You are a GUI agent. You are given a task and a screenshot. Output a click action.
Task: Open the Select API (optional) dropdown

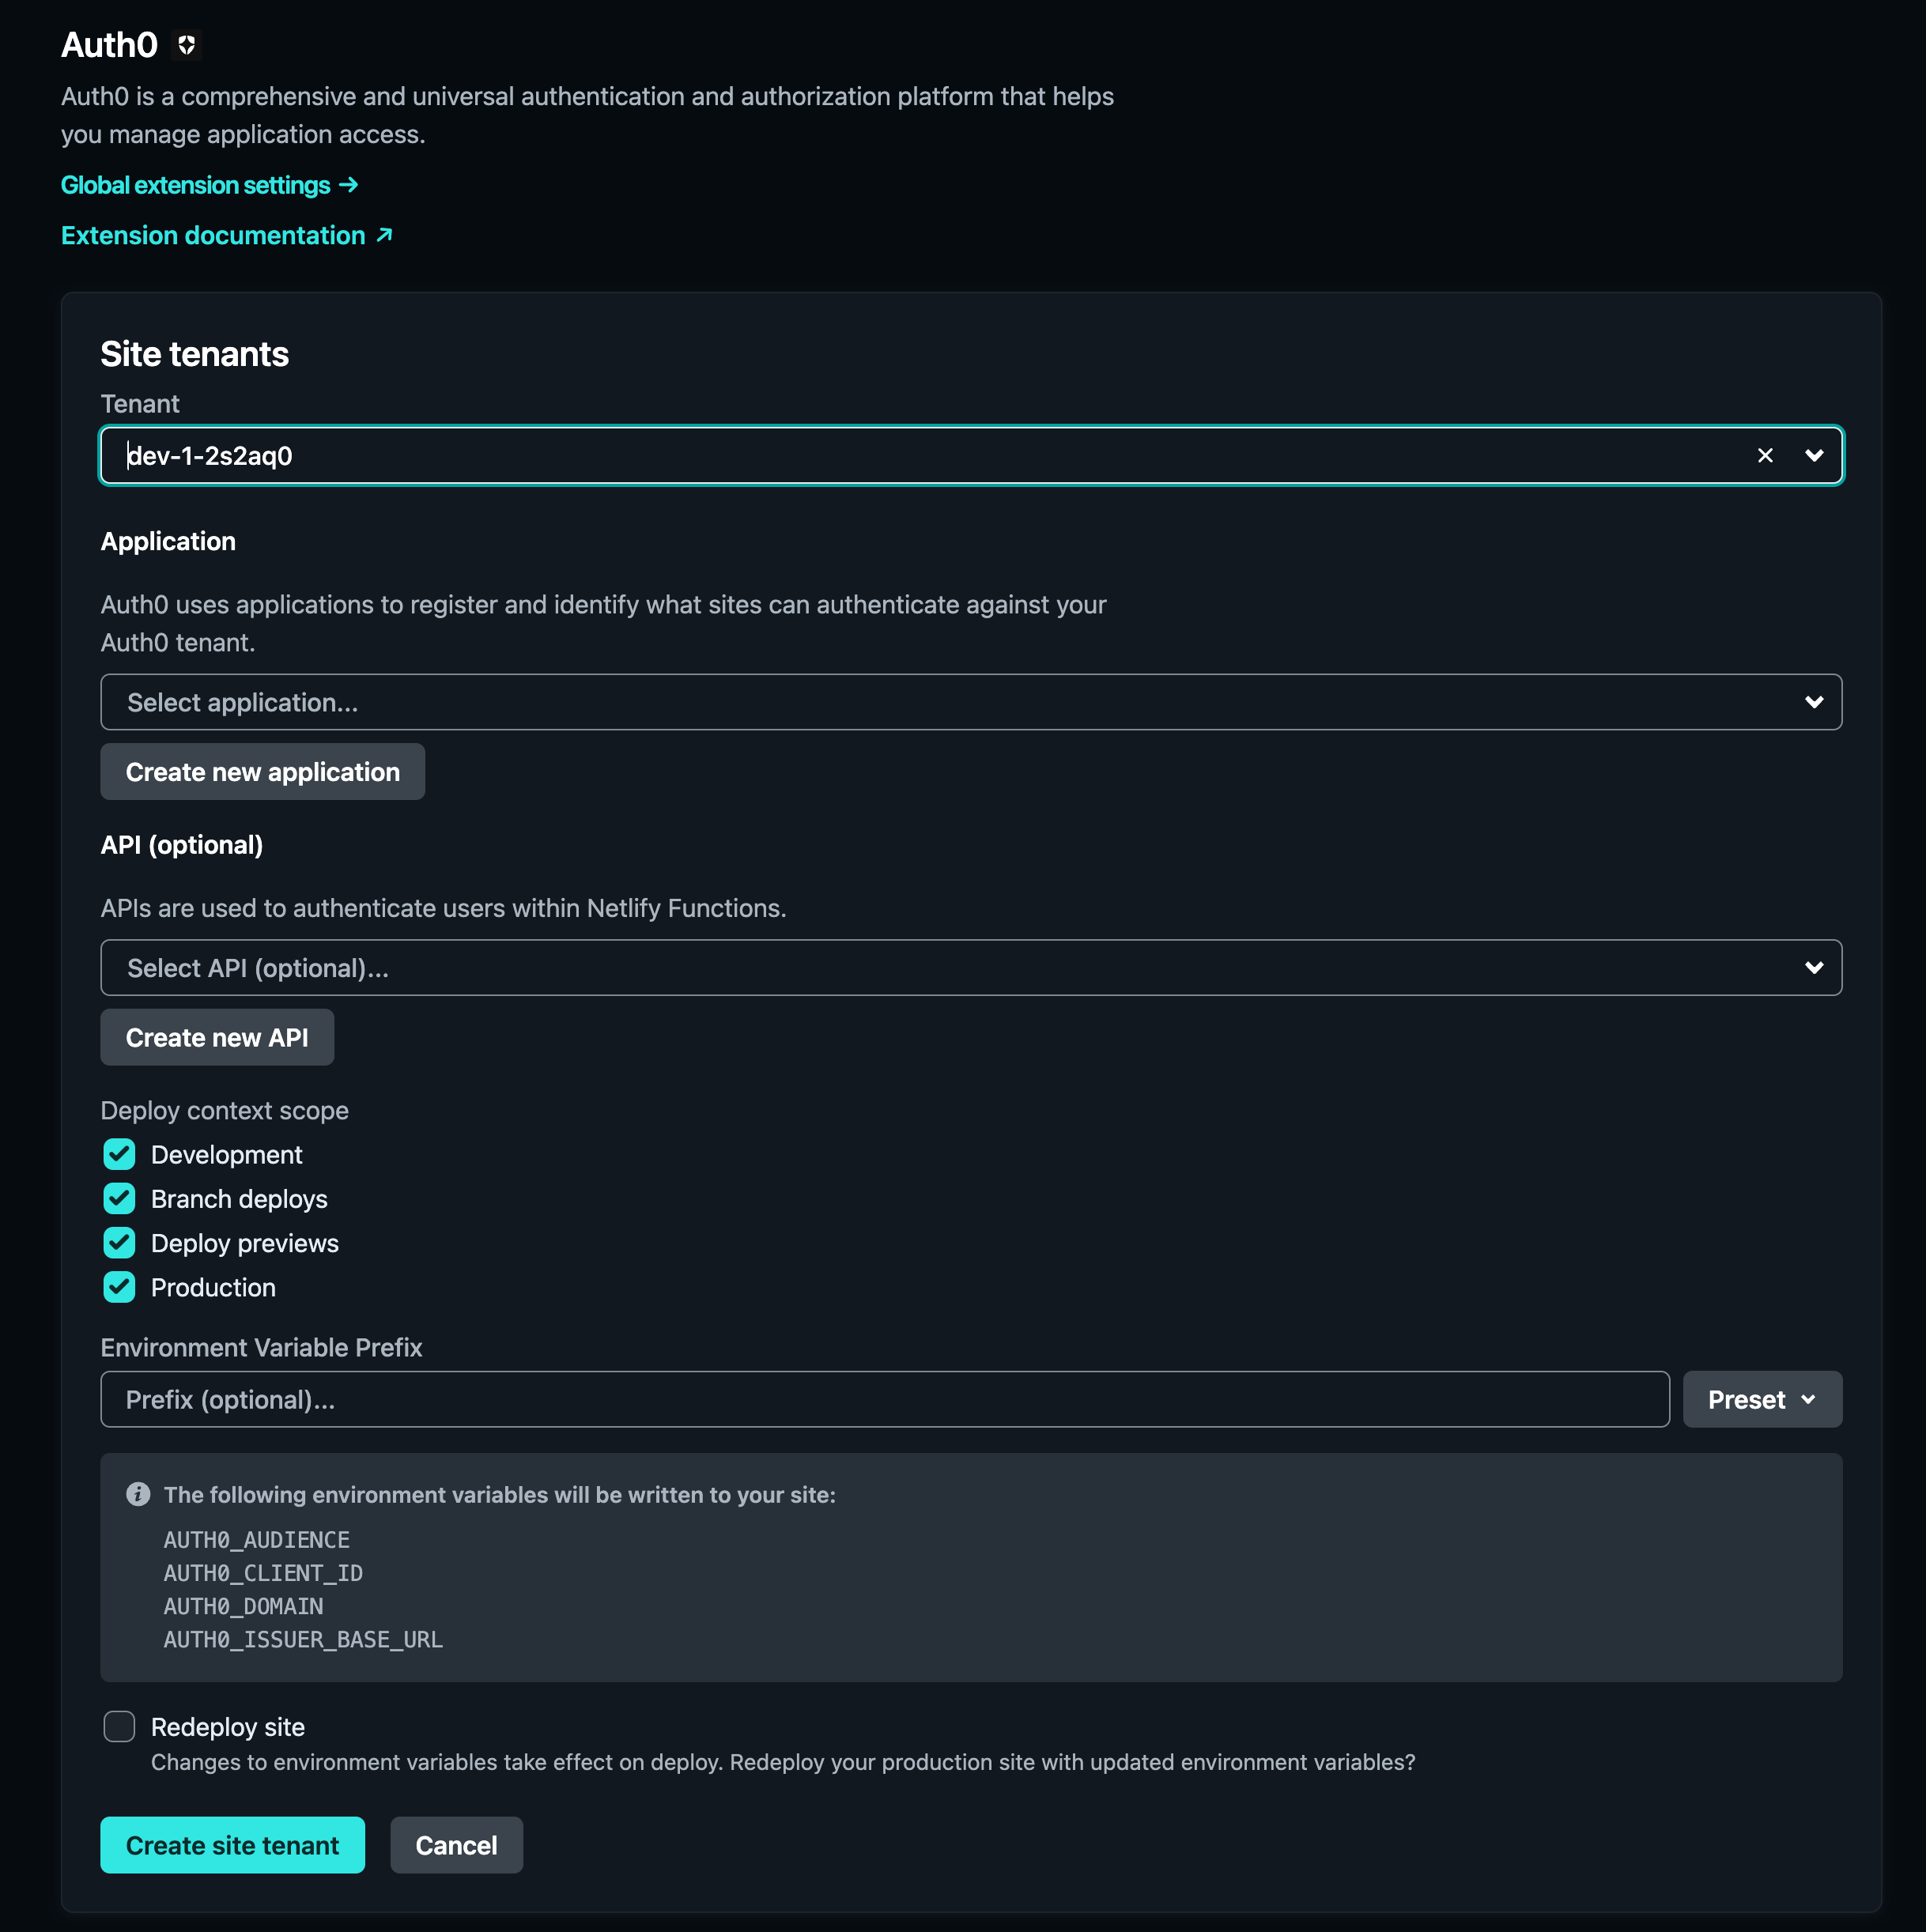pos(970,967)
